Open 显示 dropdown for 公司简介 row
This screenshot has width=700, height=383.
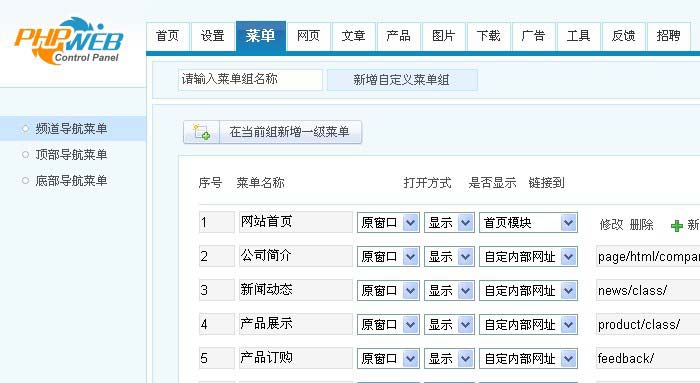tap(449, 256)
